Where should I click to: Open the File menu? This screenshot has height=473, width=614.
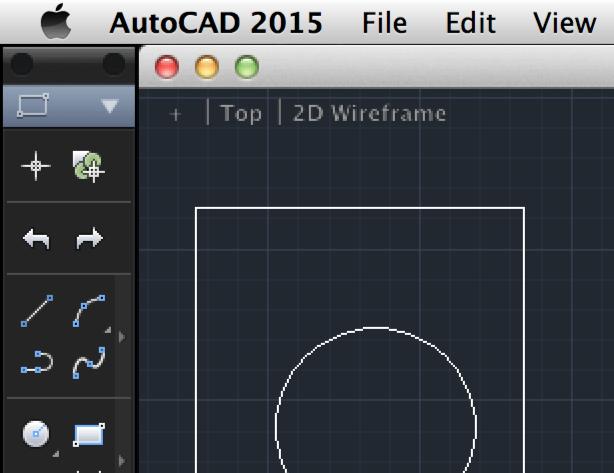click(384, 23)
